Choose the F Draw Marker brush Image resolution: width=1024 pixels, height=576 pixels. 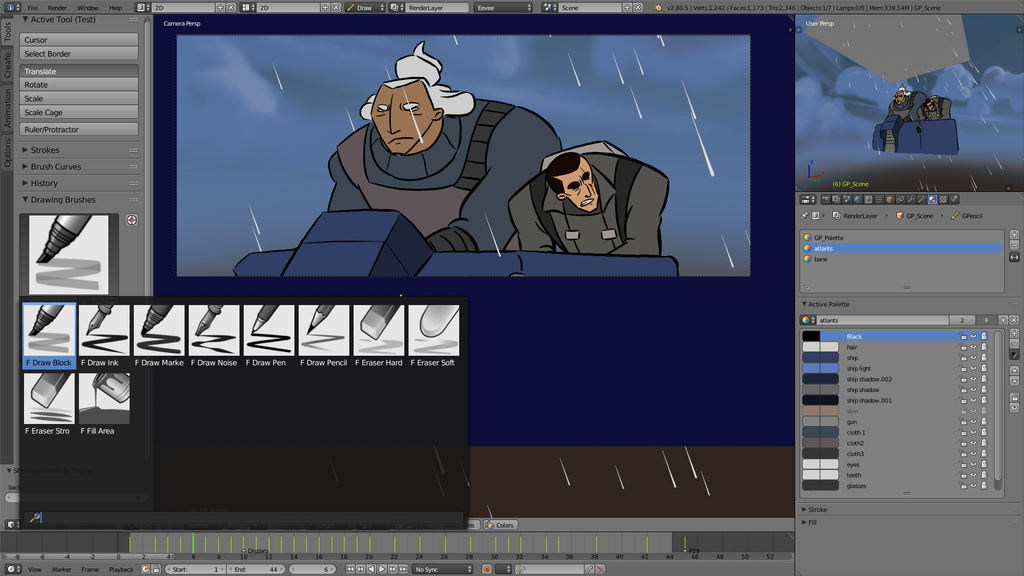click(x=159, y=336)
